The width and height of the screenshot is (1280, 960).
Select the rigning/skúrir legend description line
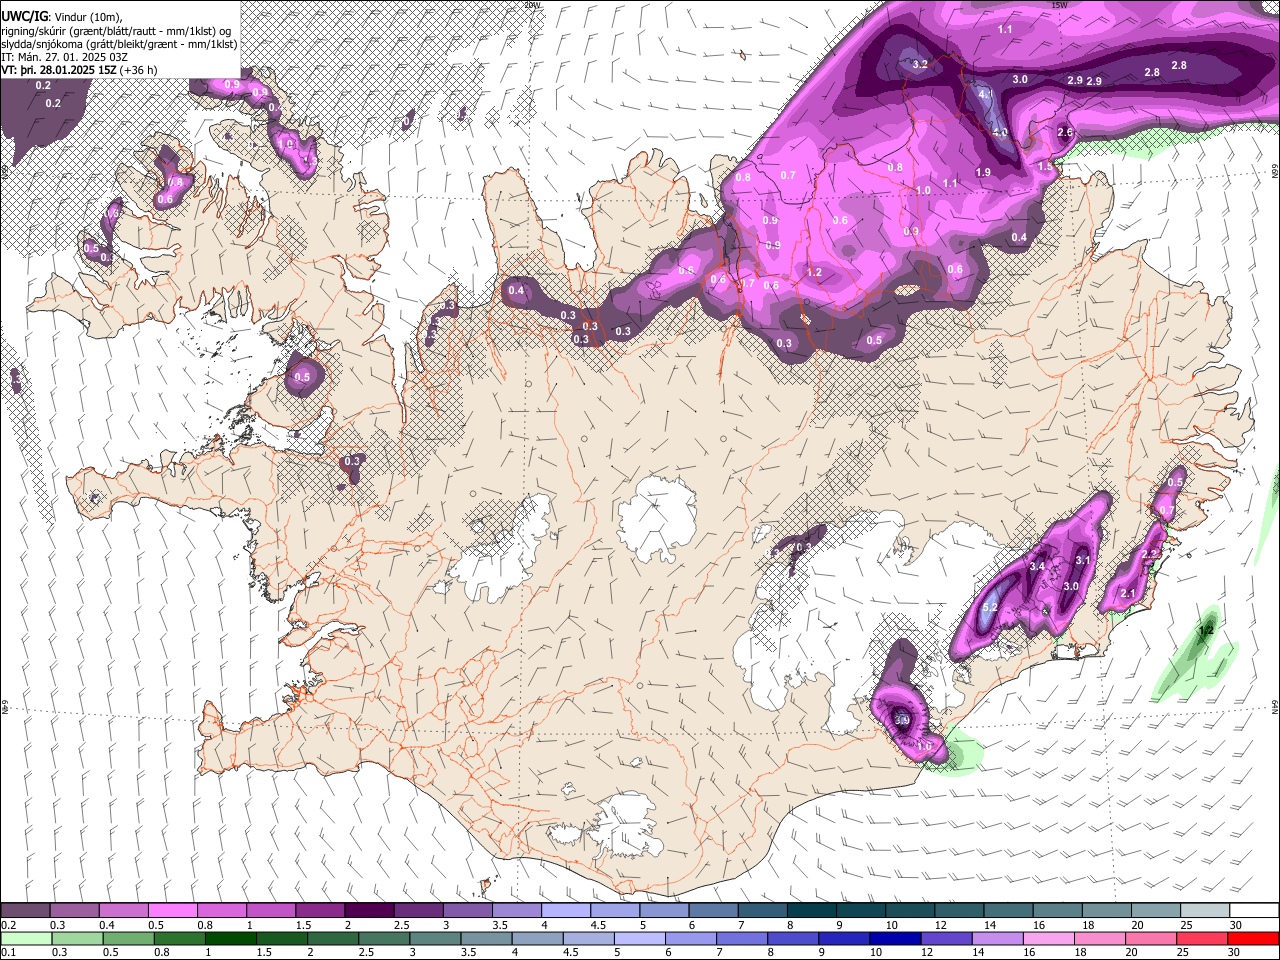pyautogui.click(x=116, y=31)
